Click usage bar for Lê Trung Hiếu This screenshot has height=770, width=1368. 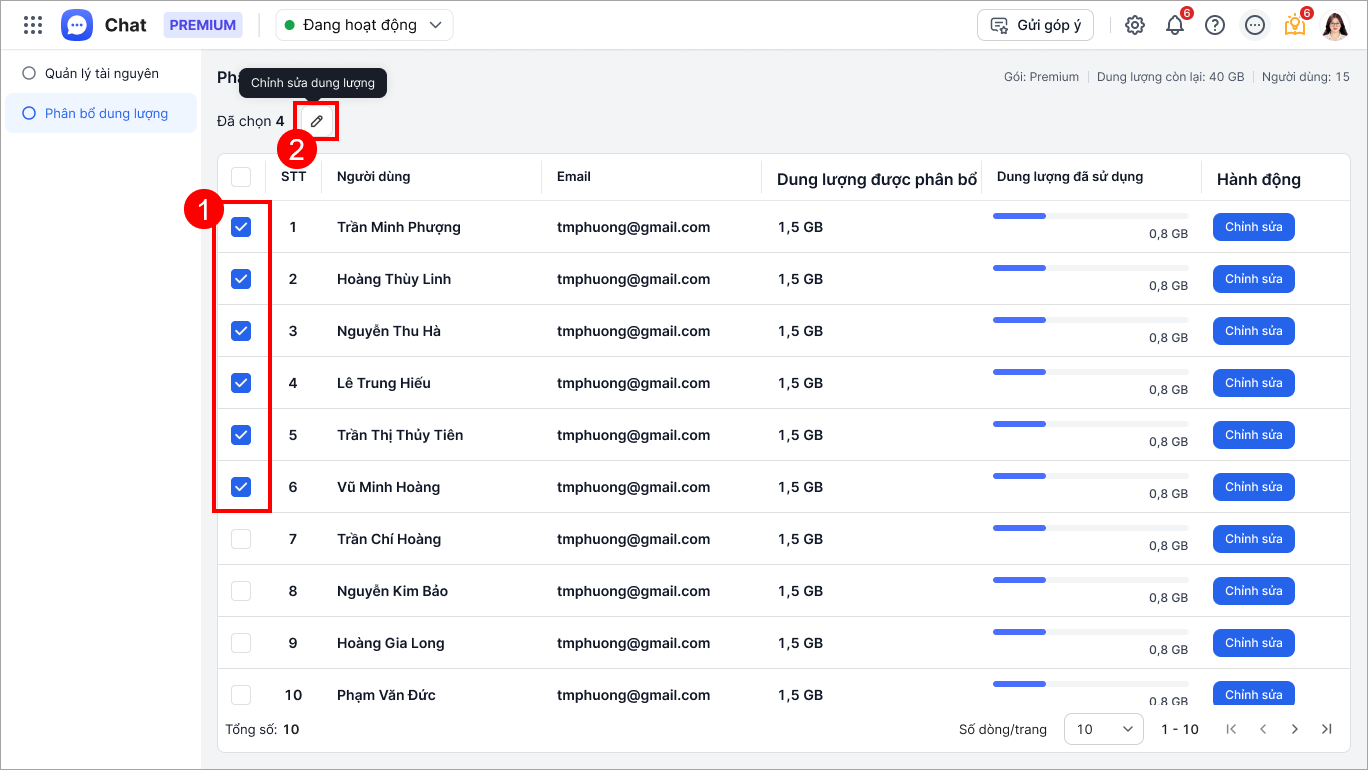pos(1091,372)
